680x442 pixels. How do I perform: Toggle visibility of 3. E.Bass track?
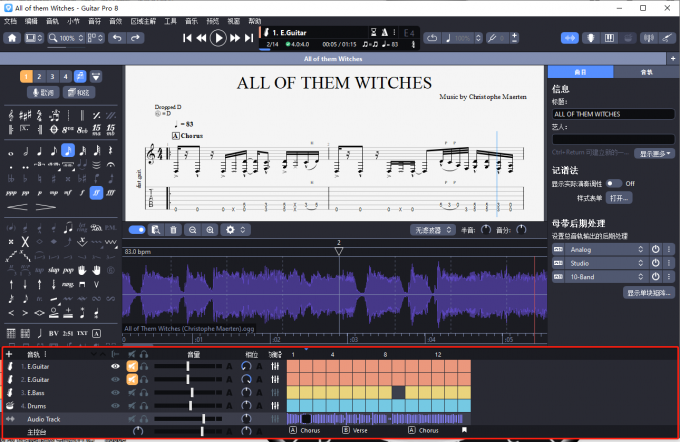(115, 393)
